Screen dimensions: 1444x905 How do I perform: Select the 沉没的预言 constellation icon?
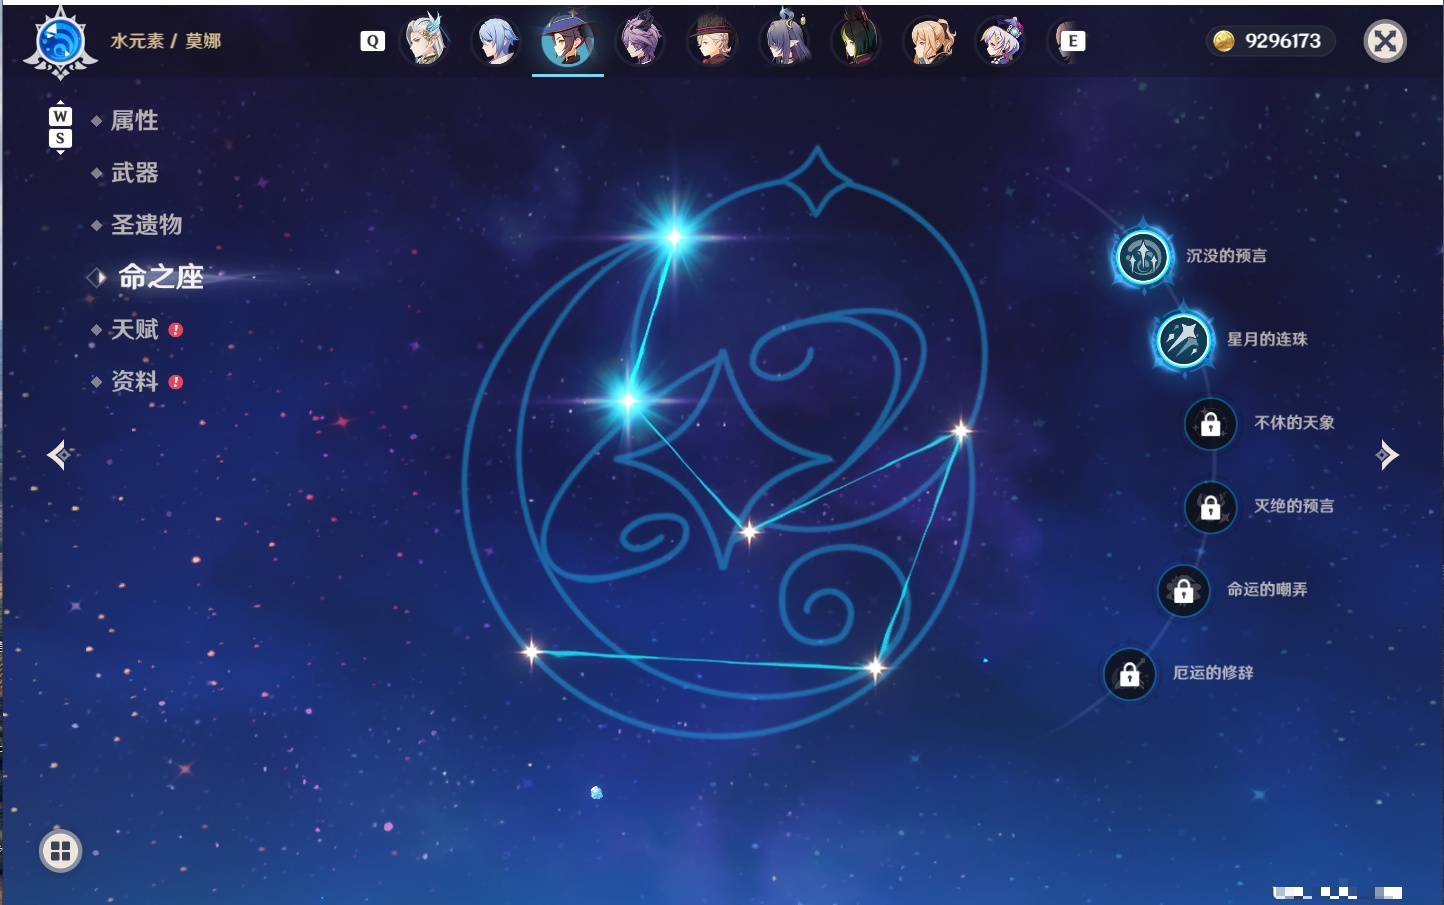point(1143,257)
